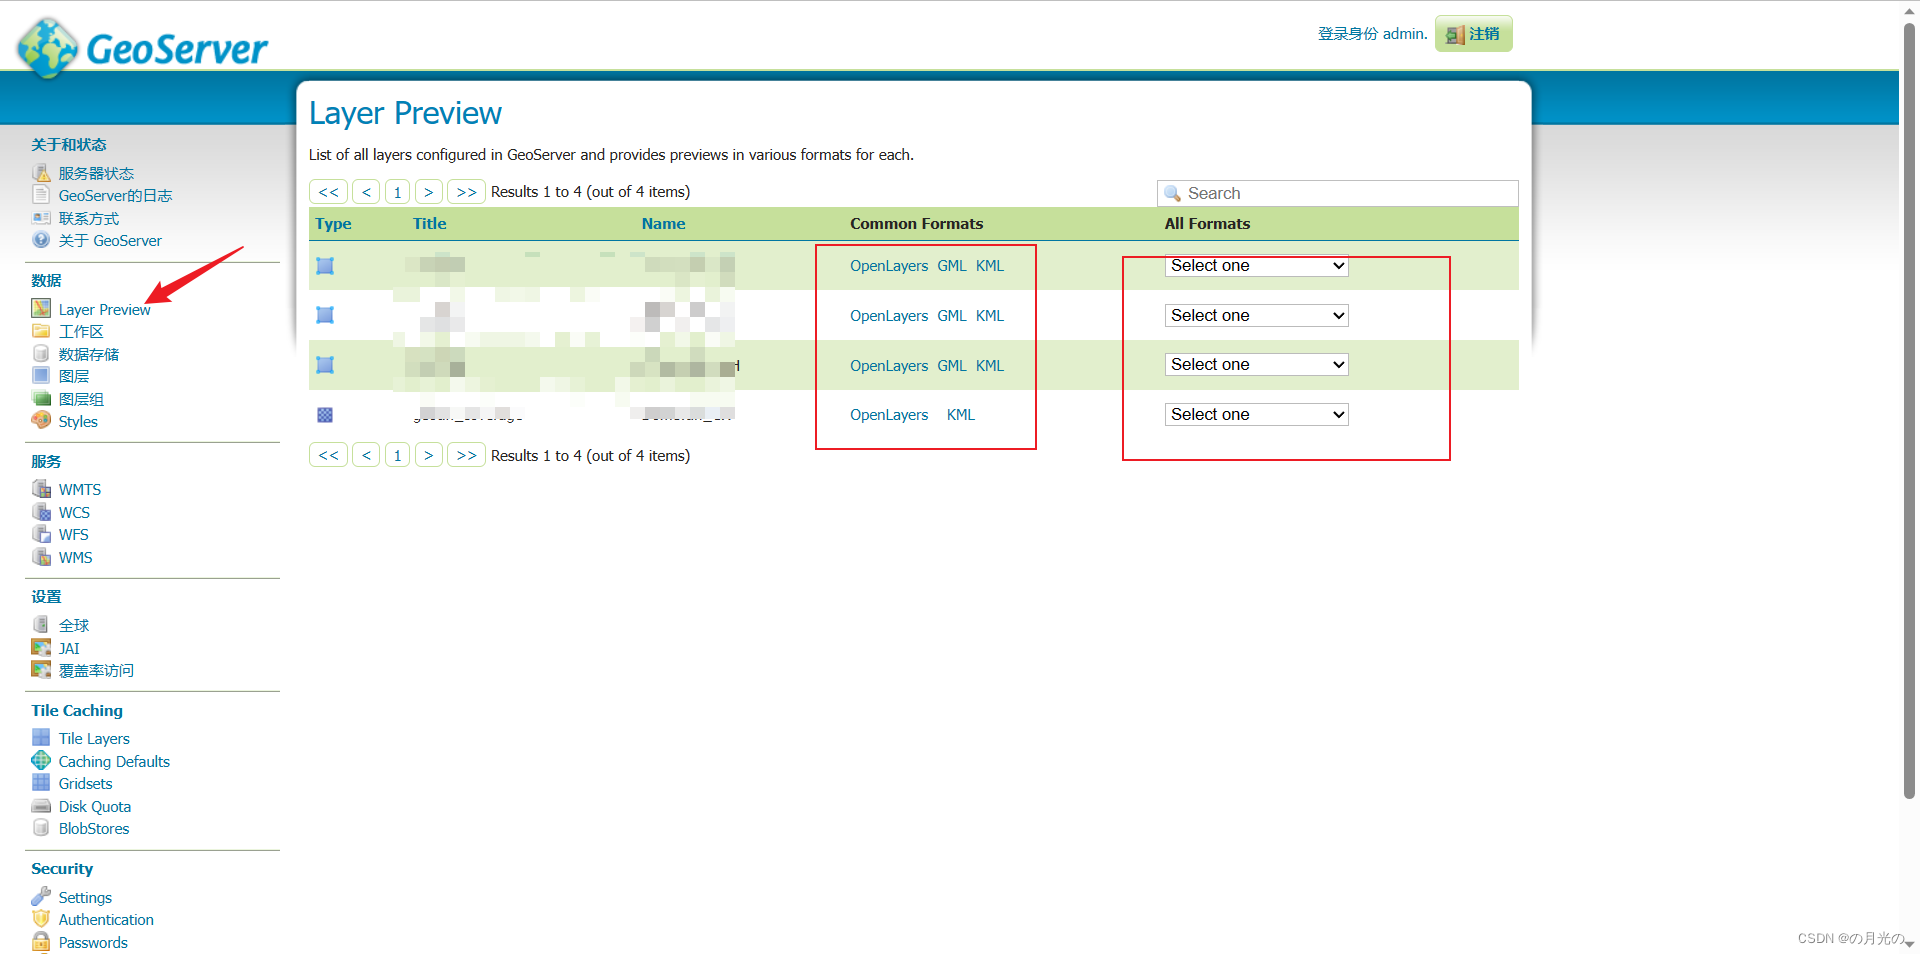Open third row's Select one formats dropdown
The image size is (1920, 954).
pos(1256,365)
